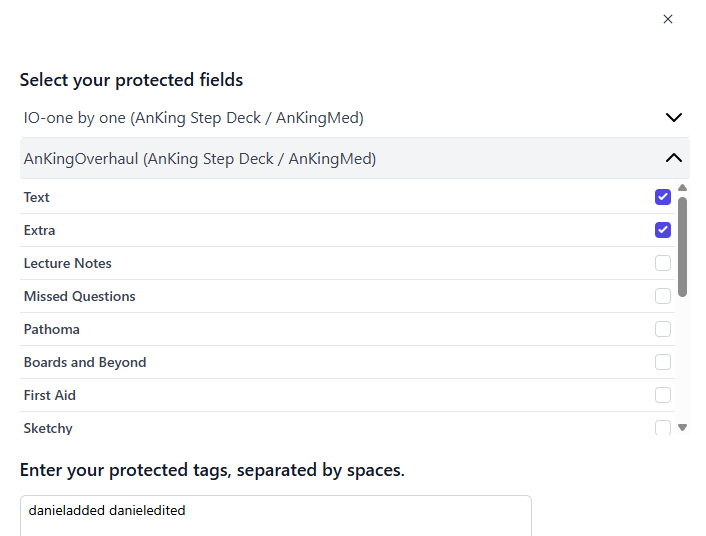Image resolution: width=706 pixels, height=536 pixels.
Task: Tick the Pathoma field checkbox
Action: (x=662, y=329)
